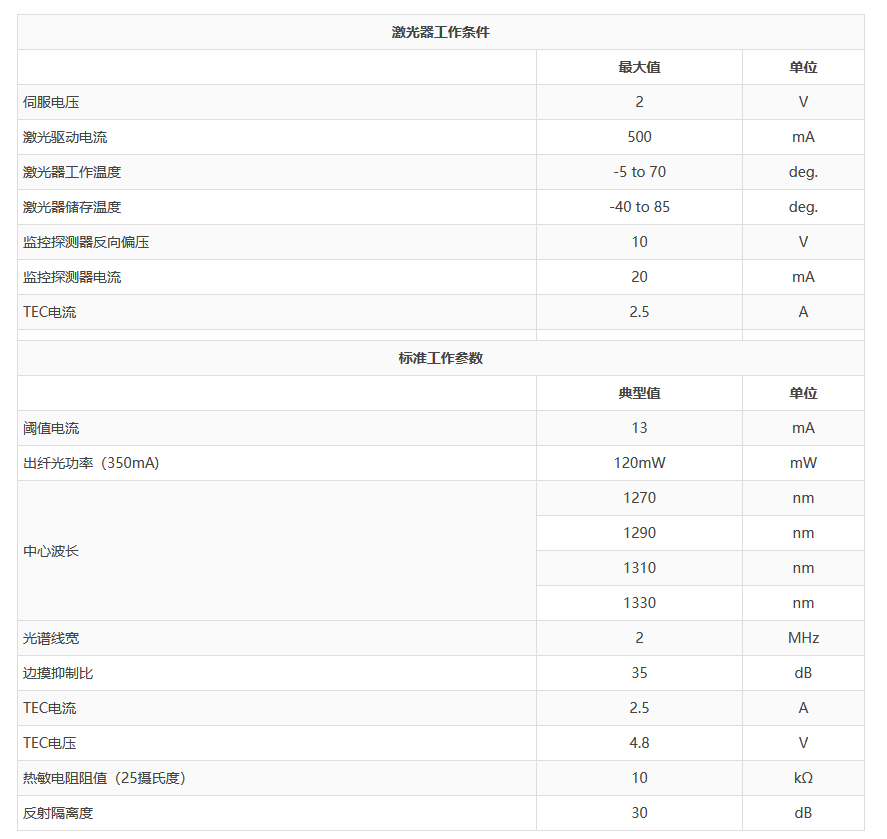The height and width of the screenshot is (839, 887).
Task: Select the 1270 wavelength value
Action: click(639, 498)
